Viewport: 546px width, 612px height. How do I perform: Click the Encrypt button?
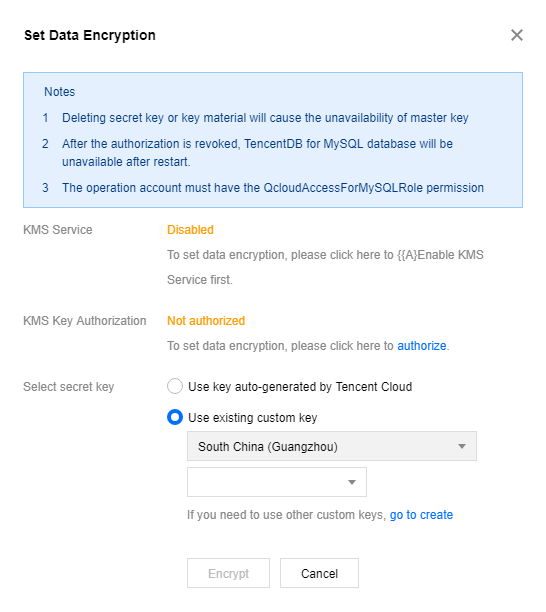(228, 573)
